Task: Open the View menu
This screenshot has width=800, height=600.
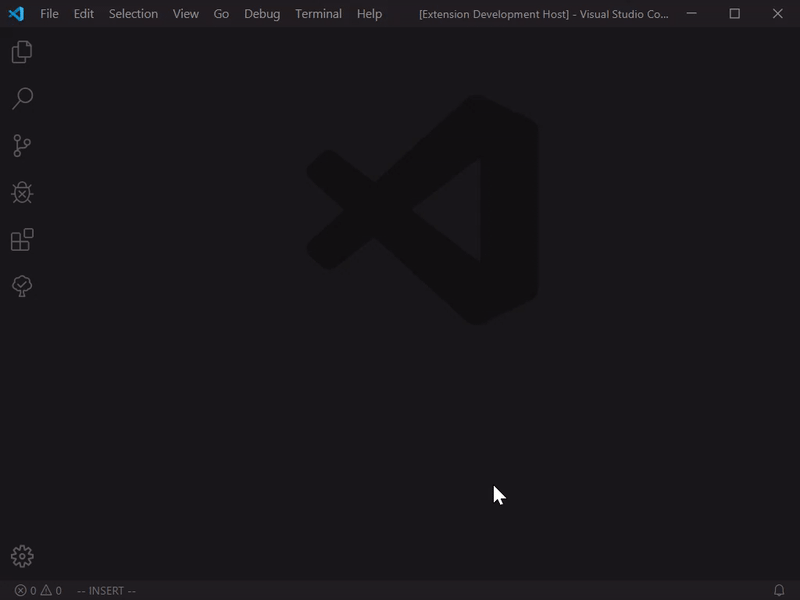Action: point(185,14)
